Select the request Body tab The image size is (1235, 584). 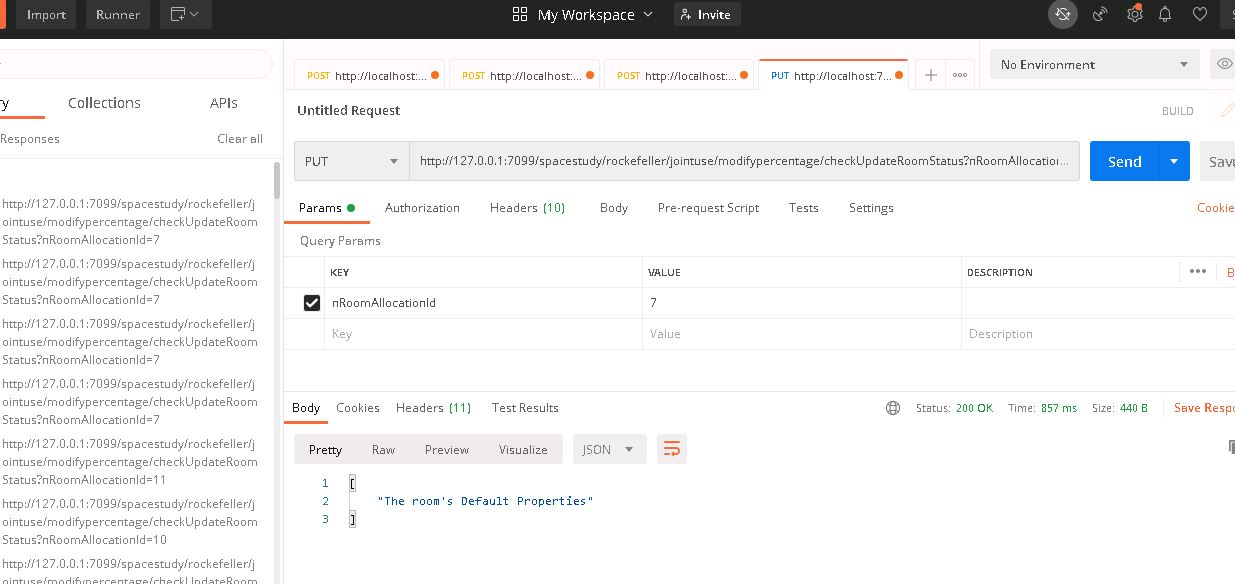tap(614, 207)
